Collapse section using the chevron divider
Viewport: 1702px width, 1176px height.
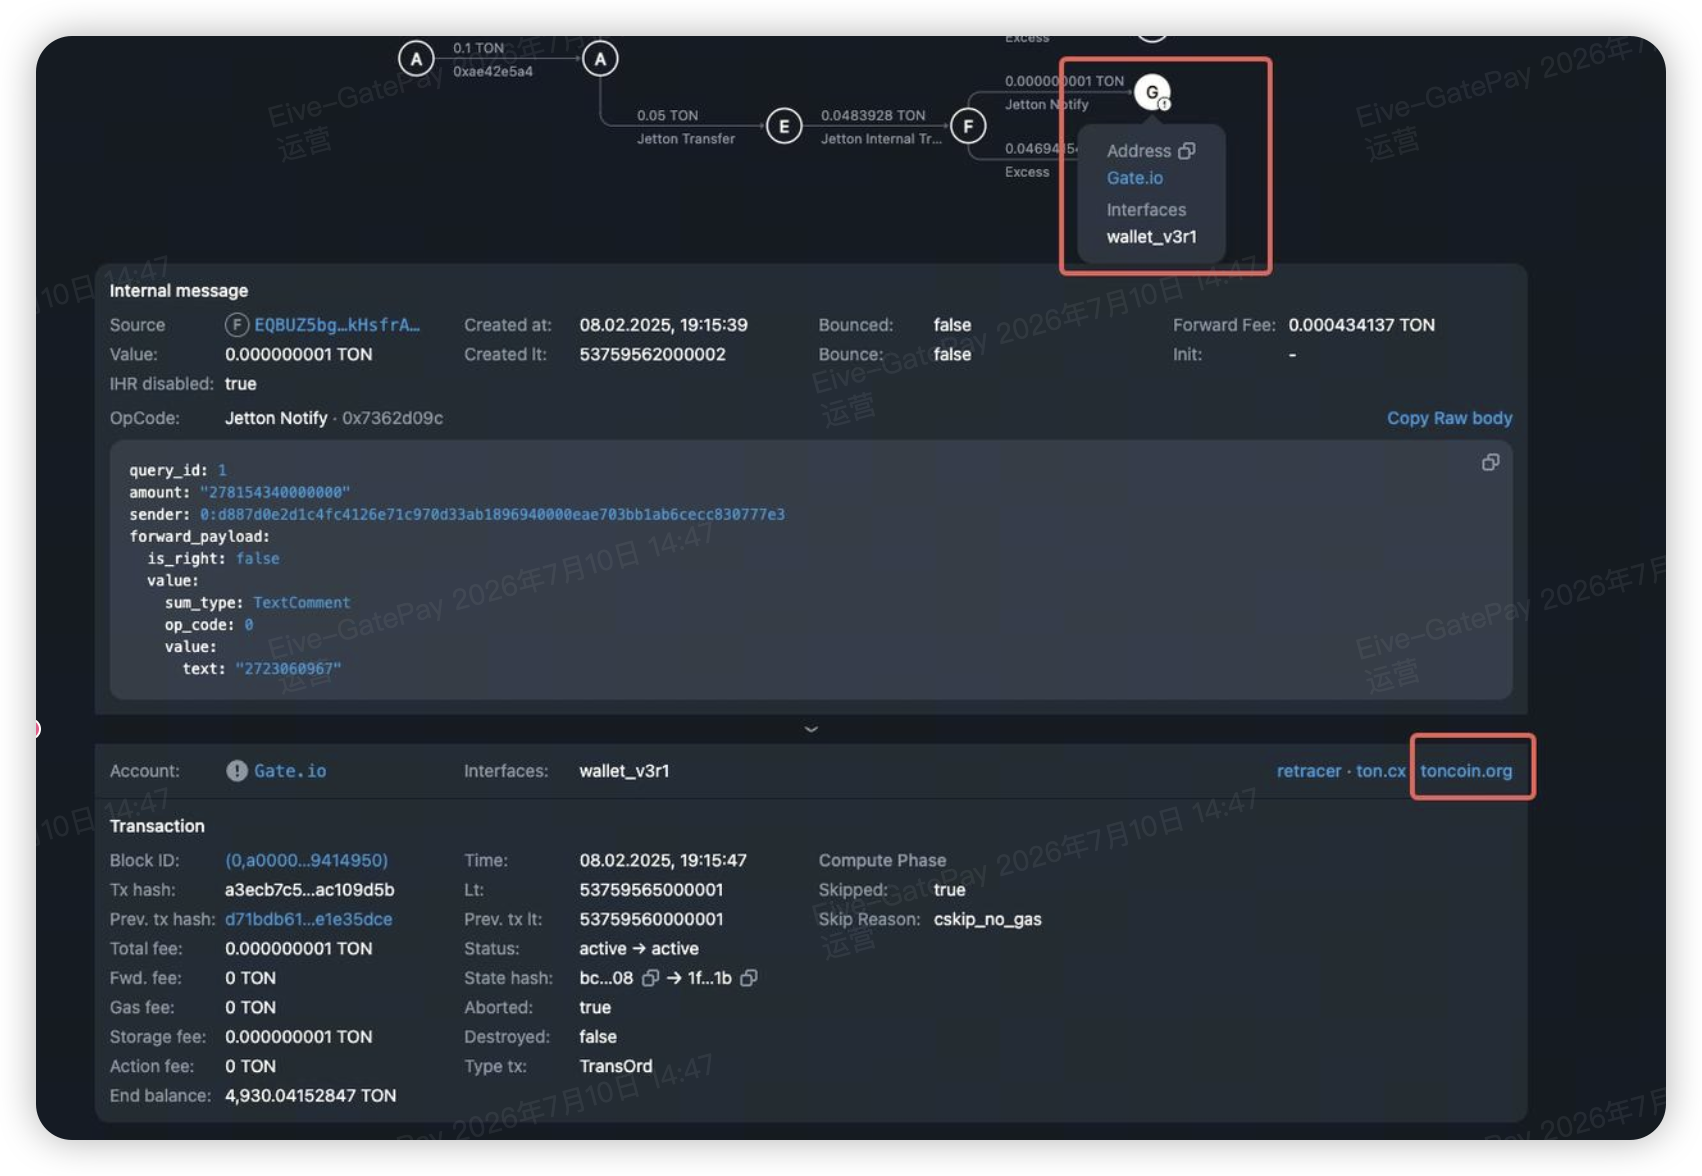[x=811, y=729]
